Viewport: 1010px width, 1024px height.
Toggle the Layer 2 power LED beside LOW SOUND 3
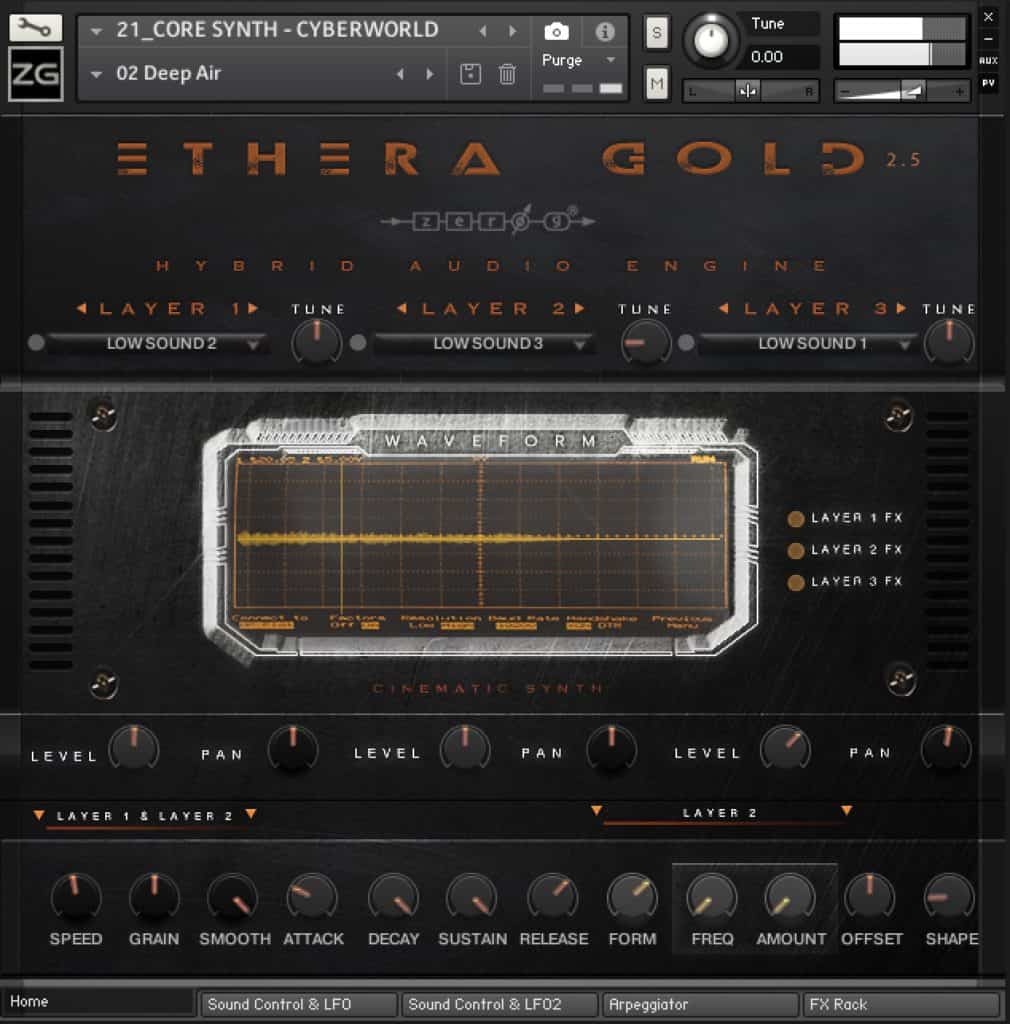[358, 342]
